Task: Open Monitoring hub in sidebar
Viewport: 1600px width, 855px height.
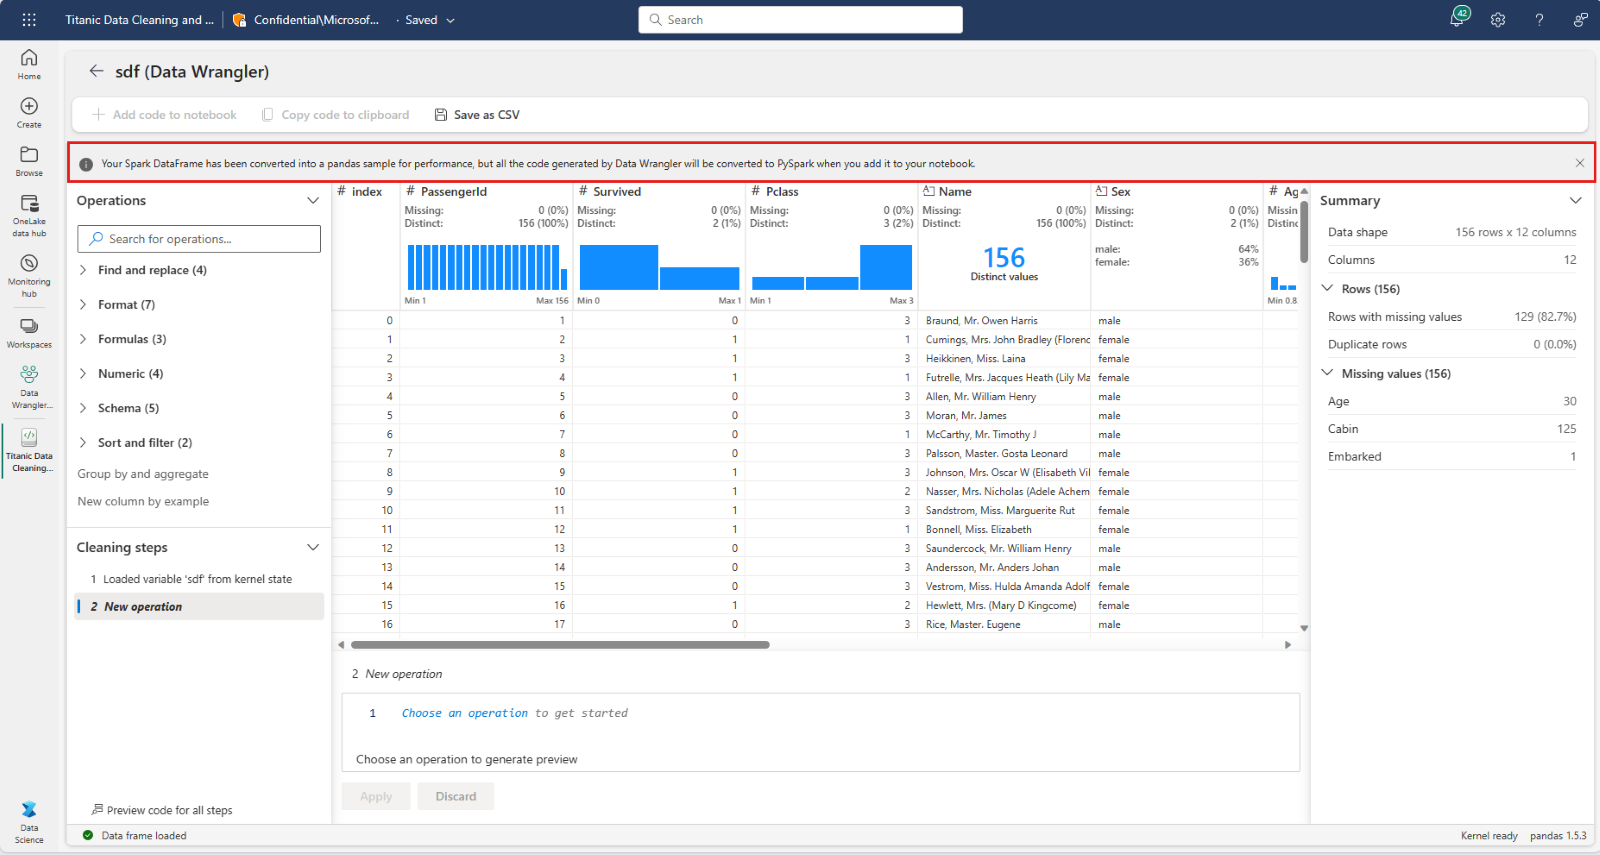Action: point(29,275)
